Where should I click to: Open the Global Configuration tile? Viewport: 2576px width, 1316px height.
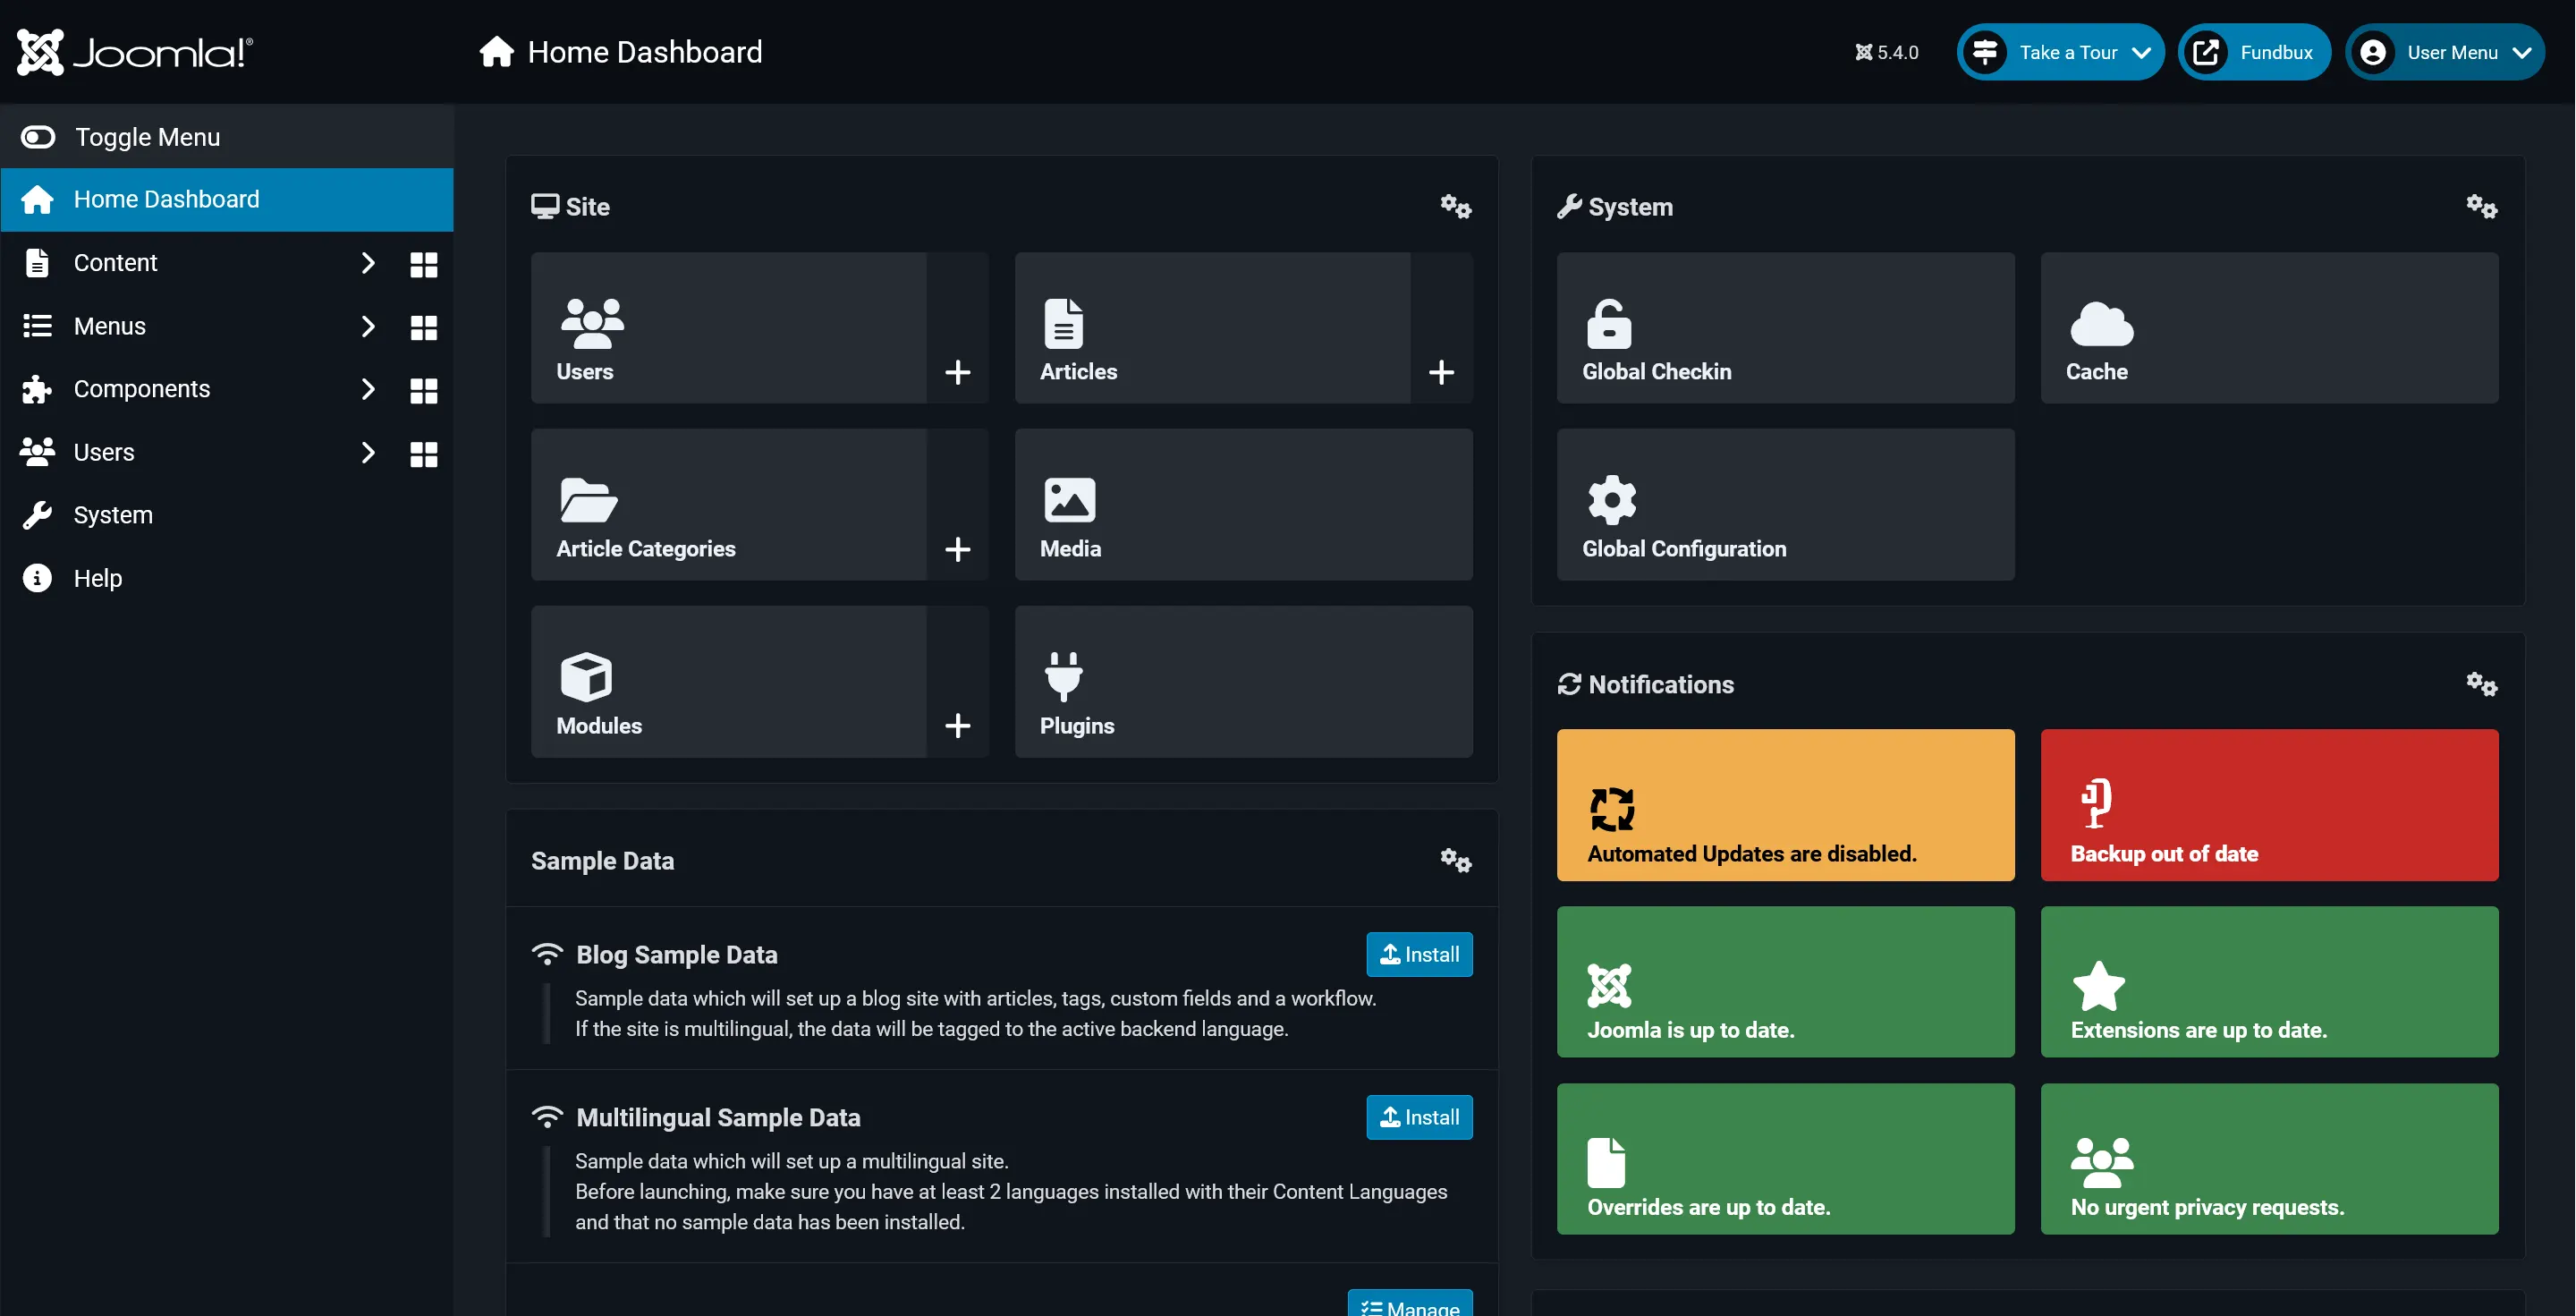[x=1785, y=505]
